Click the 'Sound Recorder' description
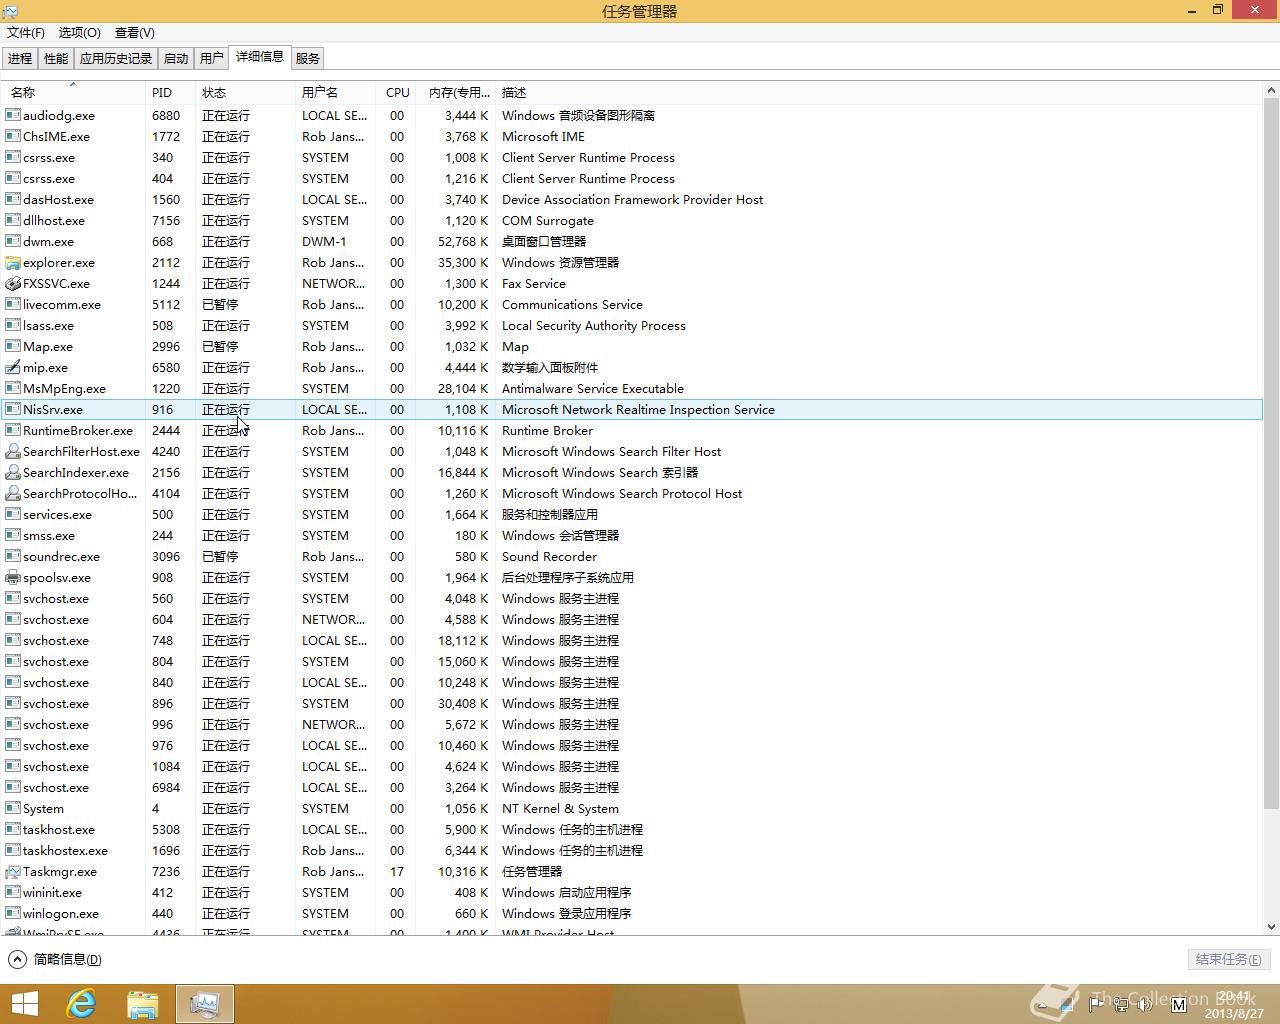Screen dimensions: 1280x1024 pyautogui.click(x=549, y=556)
